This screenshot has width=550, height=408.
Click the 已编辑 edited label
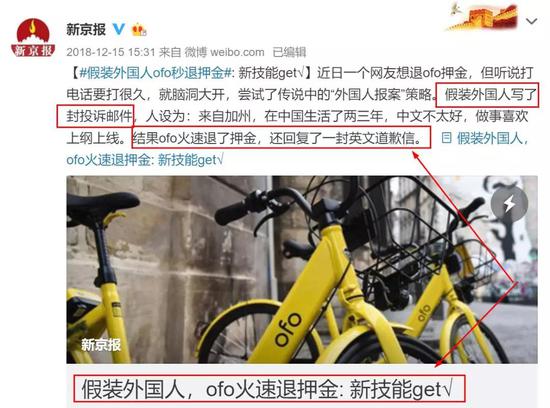click(289, 52)
